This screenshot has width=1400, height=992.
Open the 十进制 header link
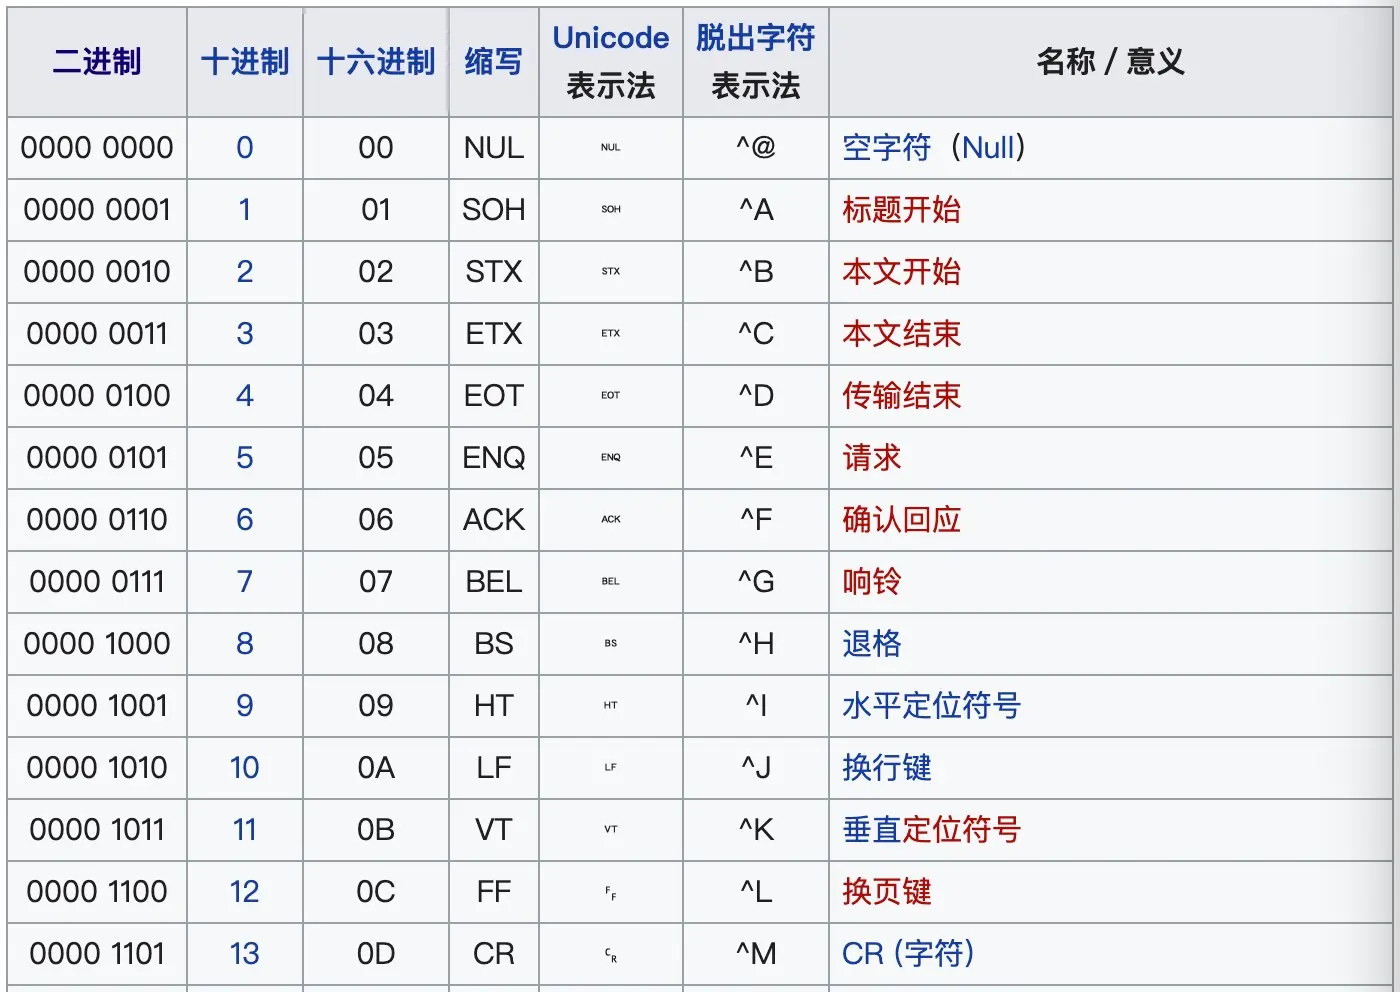coord(245,62)
